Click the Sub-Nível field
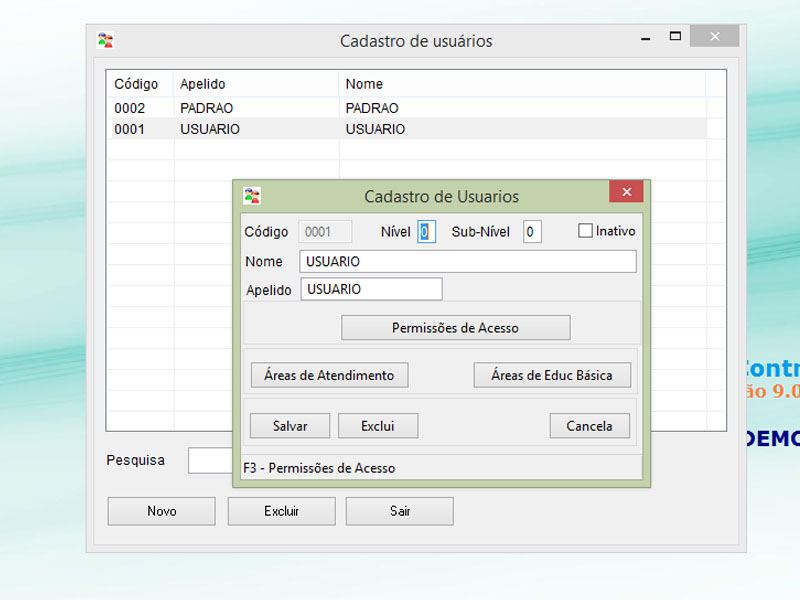800x600 pixels. point(531,232)
